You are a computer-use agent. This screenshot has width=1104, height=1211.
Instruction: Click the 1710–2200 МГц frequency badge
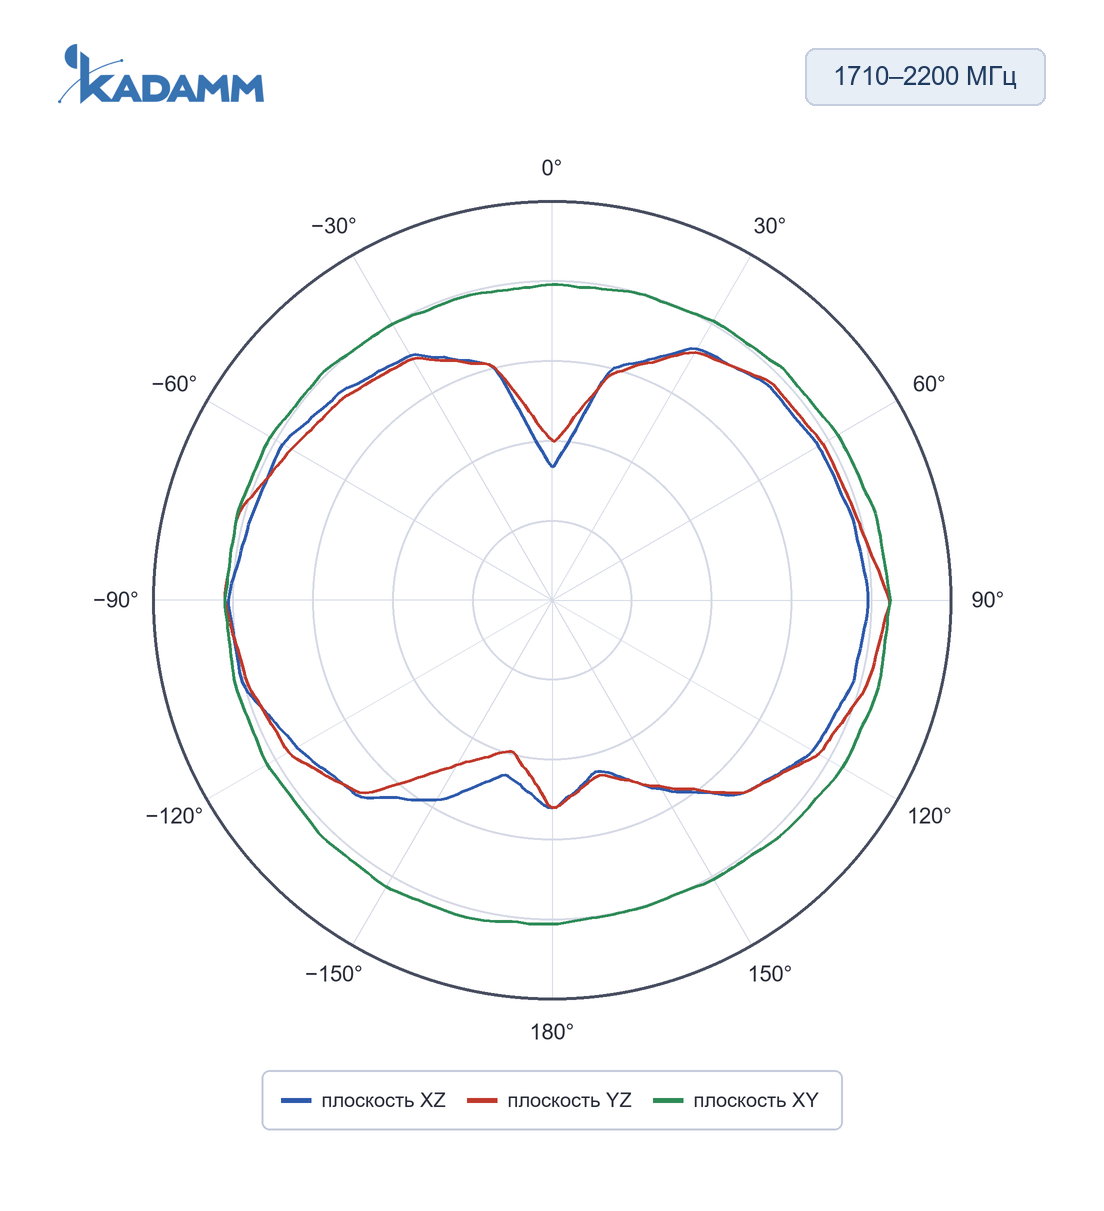[x=925, y=77]
